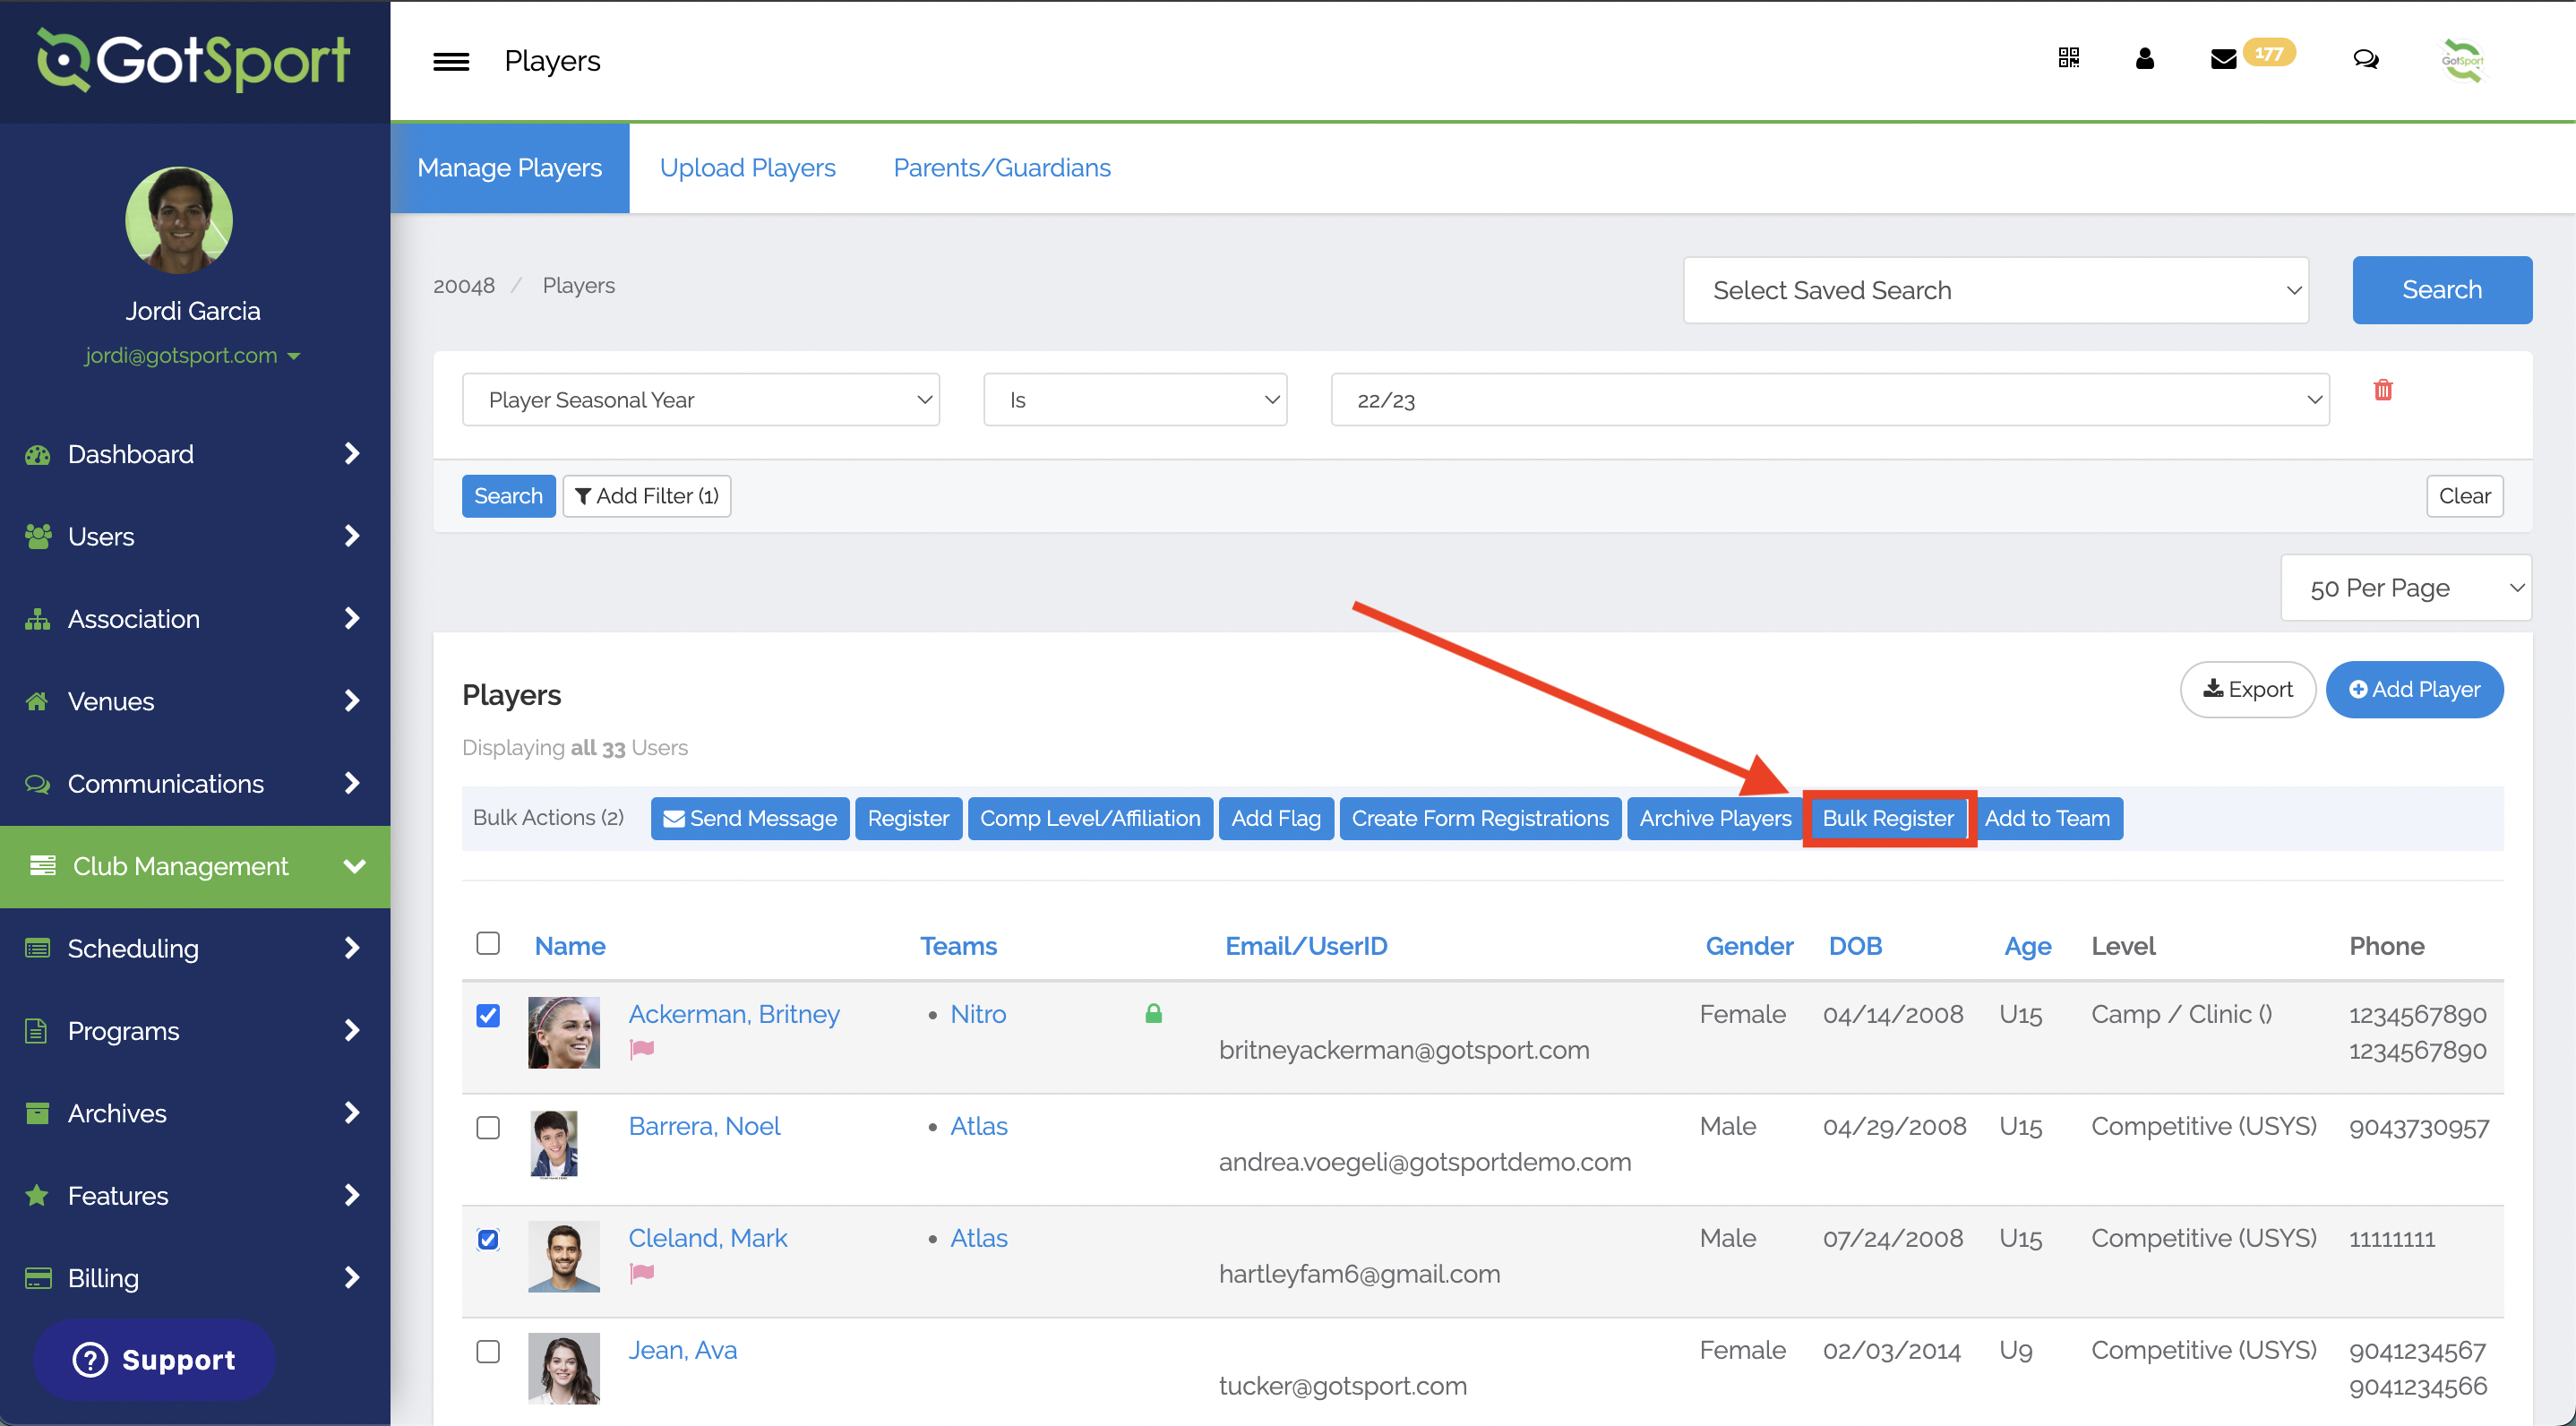
Task: Open the Player Seasonal Year dropdown
Action: click(x=701, y=400)
